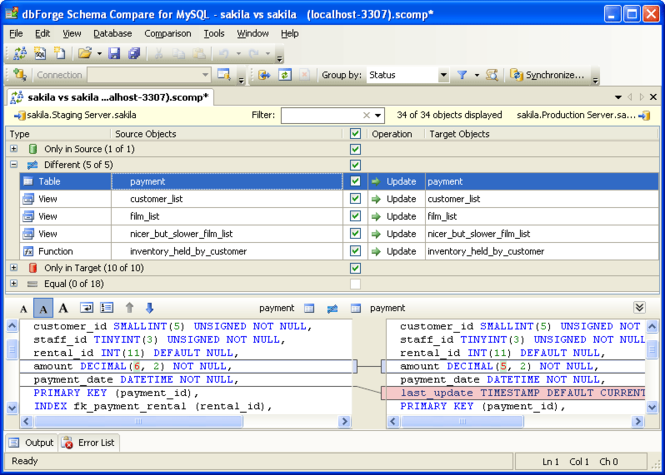Click the Filter text input field
Image resolution: width=665 pixels, height=475 pixels.
(x=322, y=115)
